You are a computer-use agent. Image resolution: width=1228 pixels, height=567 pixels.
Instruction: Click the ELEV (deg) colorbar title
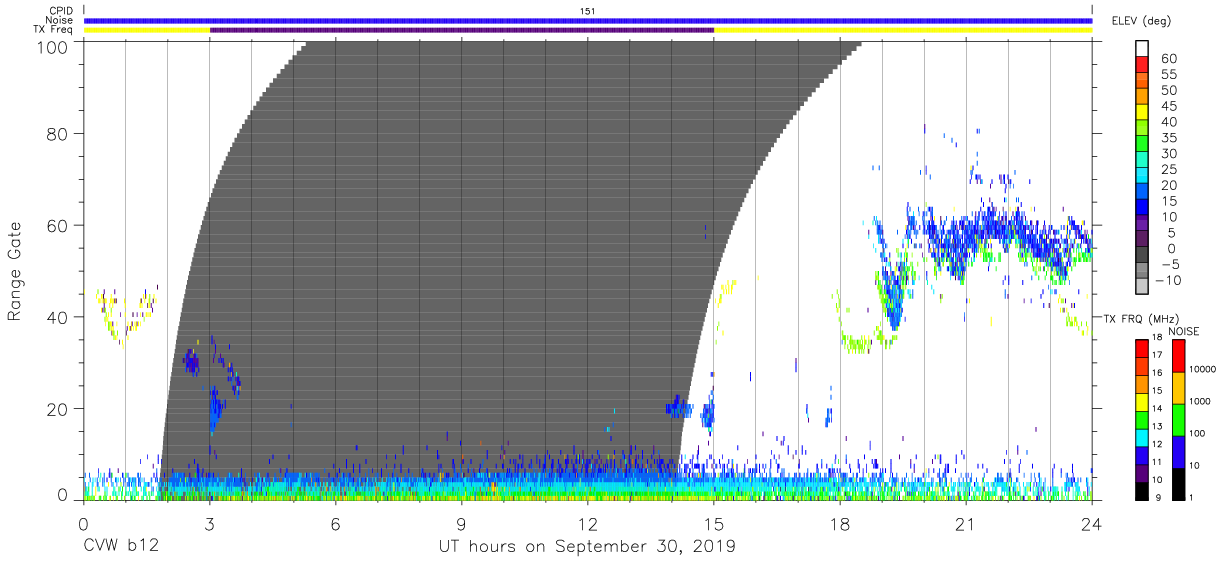1141,20
